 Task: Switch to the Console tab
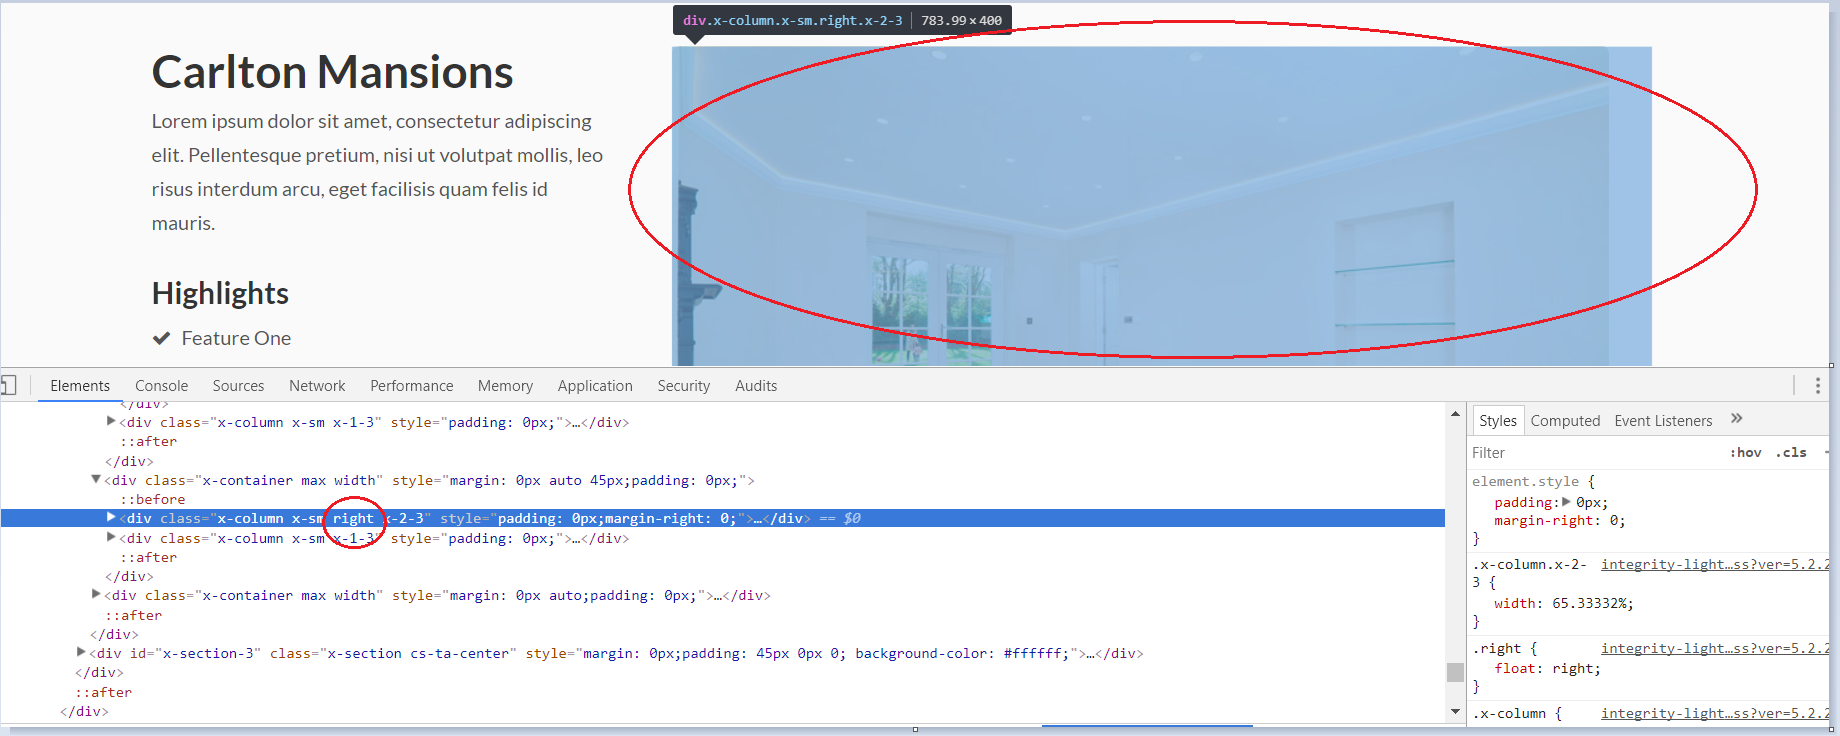click(161, 385)
